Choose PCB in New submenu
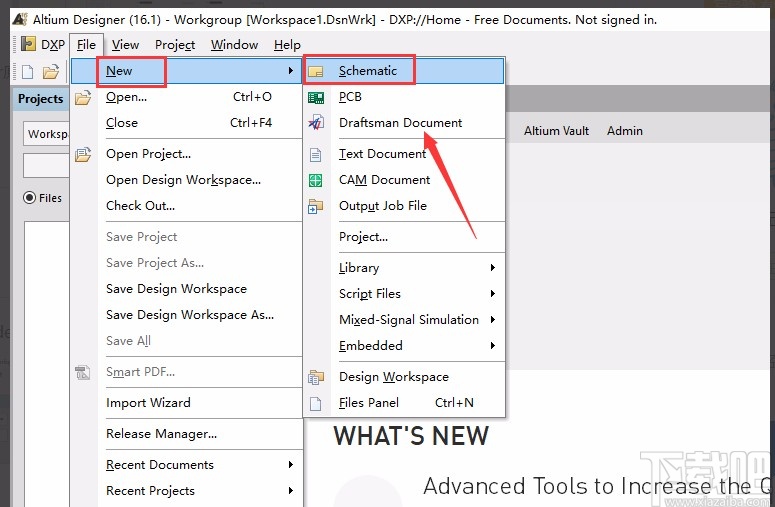 pyautogui.click(x=404, y=97)
